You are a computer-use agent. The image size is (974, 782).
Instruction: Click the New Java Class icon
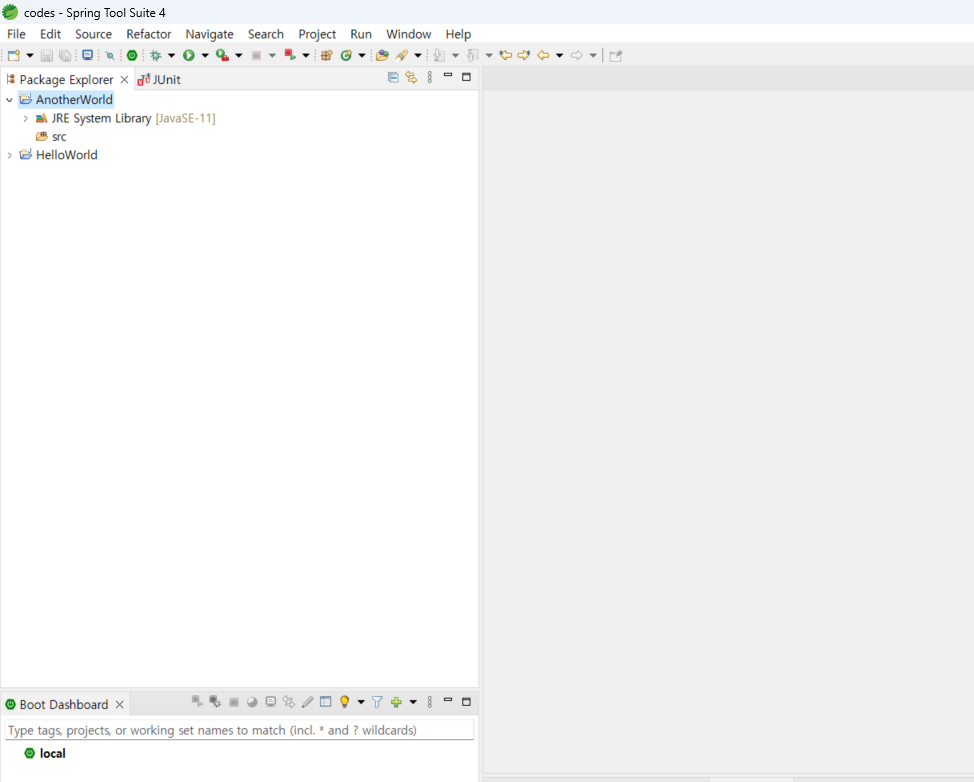click(346, 55)
